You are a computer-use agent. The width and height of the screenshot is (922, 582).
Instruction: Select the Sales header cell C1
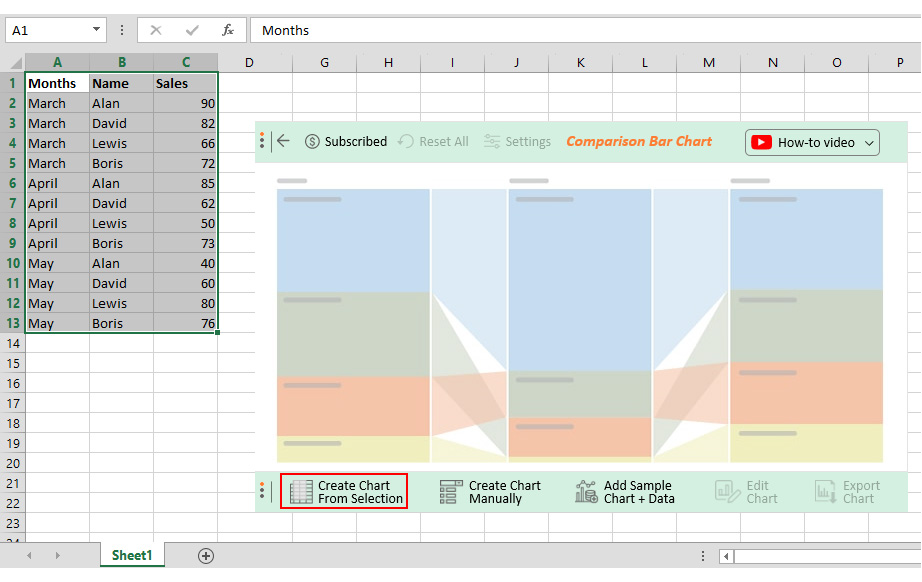point(185,83)
